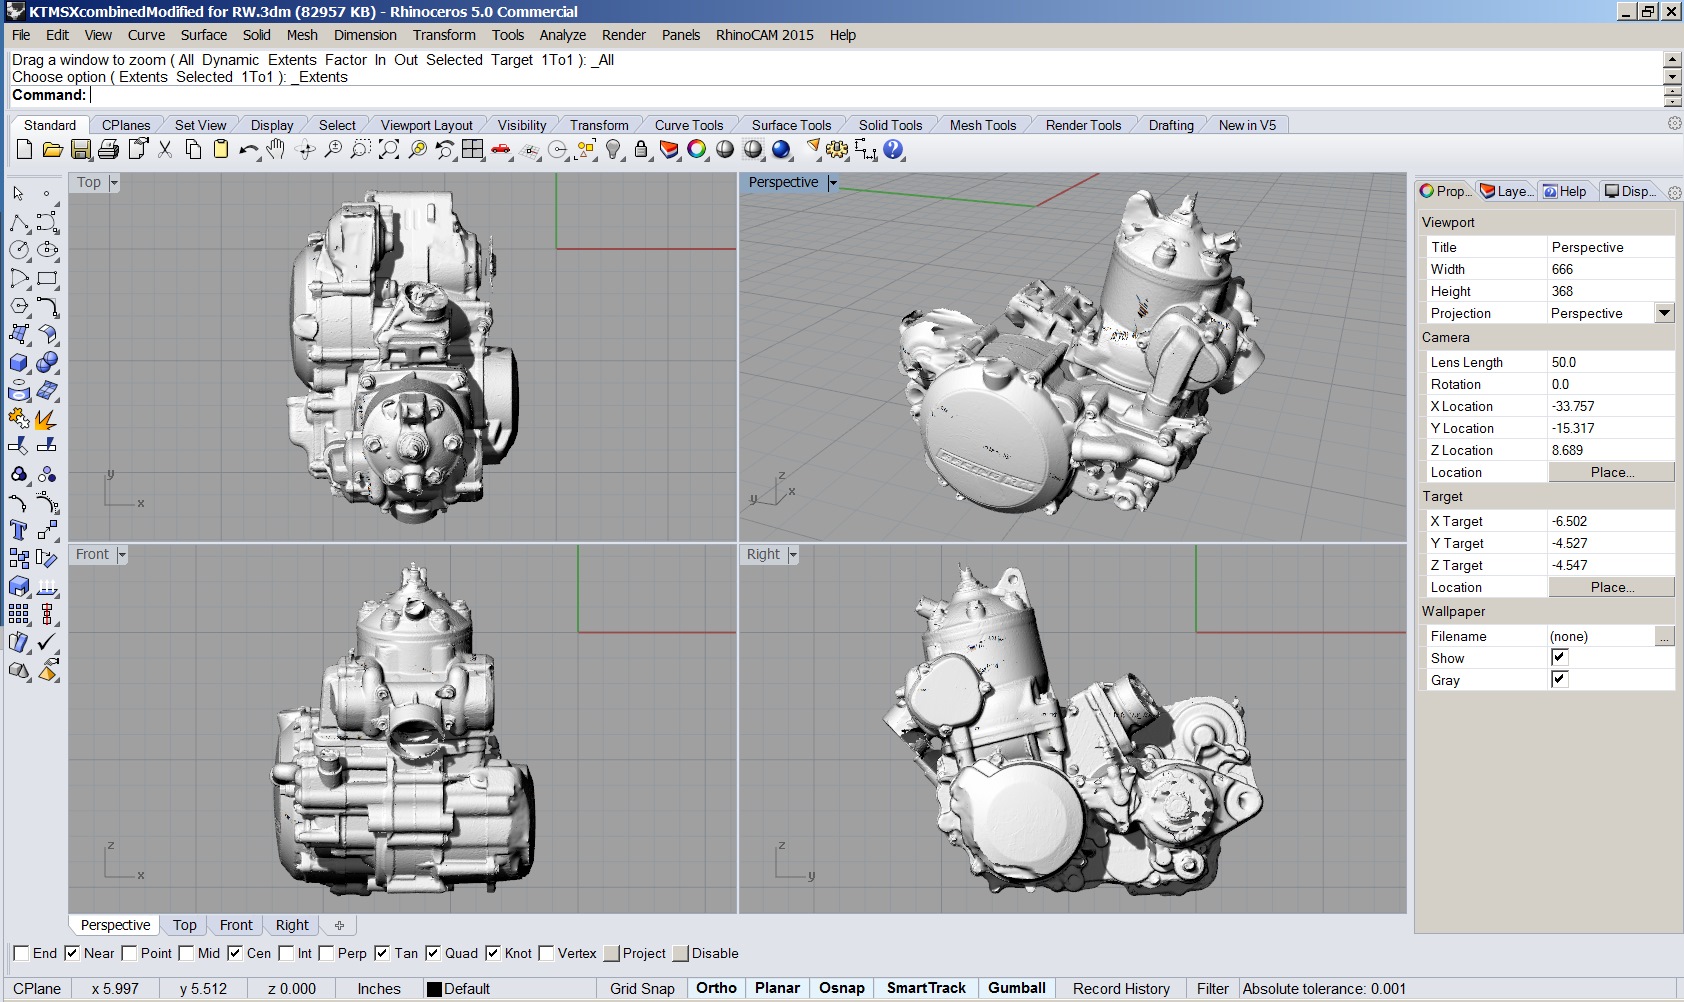Viewport: 1684px width, 1002px height.
Task: Add a new viewport tab with plus
Action: pyautogui.click(x=339, y=925)
